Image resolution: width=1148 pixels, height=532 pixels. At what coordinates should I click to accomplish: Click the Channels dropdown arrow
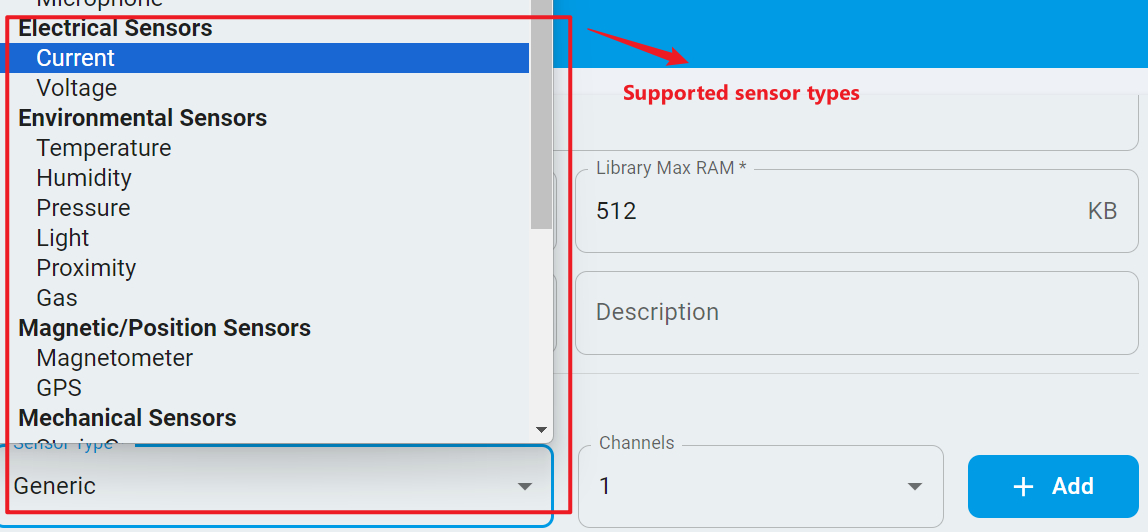[914, 487]
